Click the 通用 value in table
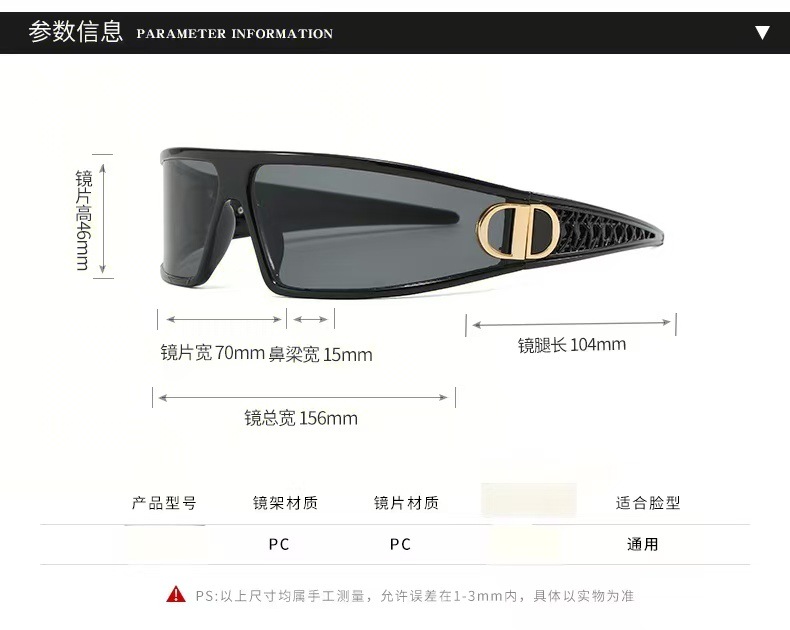 642,544
